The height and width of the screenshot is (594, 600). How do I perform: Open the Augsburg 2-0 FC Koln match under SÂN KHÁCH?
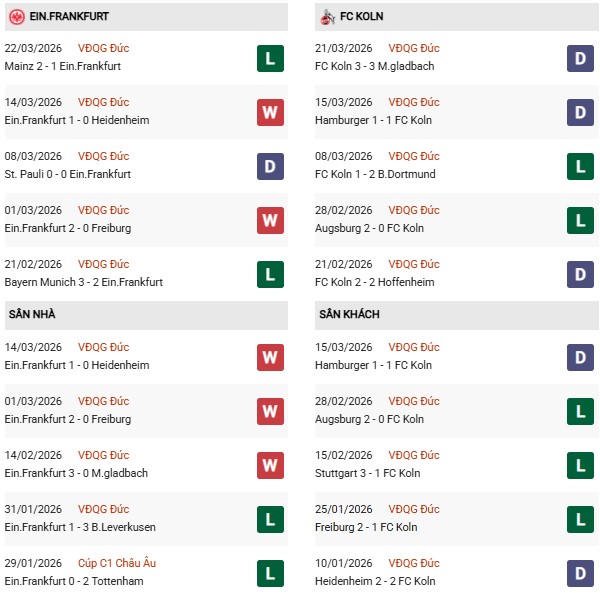click(369, 419)
